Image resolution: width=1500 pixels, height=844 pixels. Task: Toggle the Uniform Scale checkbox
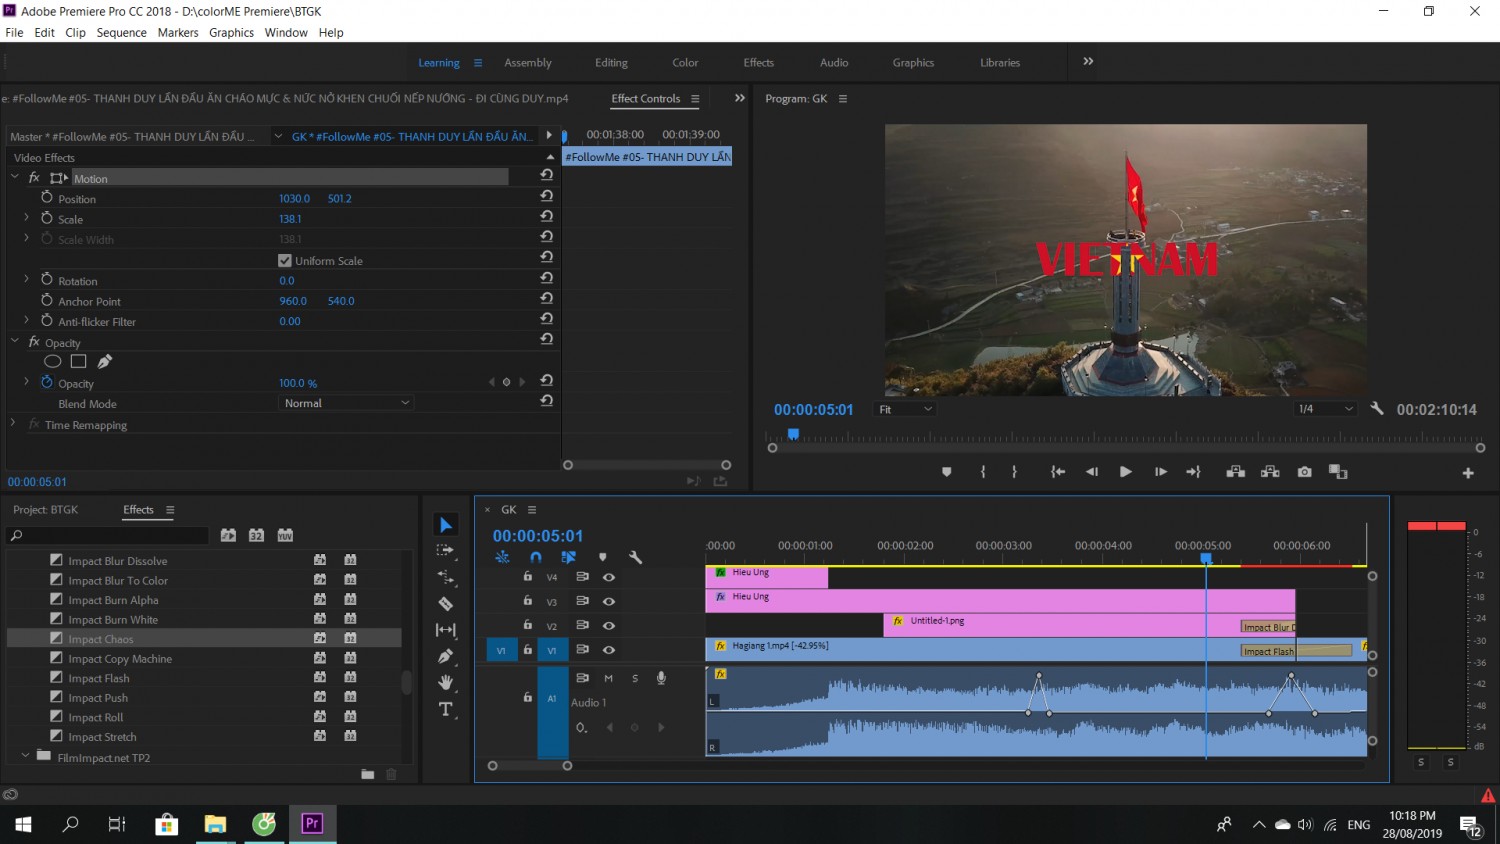click(285, 261)
